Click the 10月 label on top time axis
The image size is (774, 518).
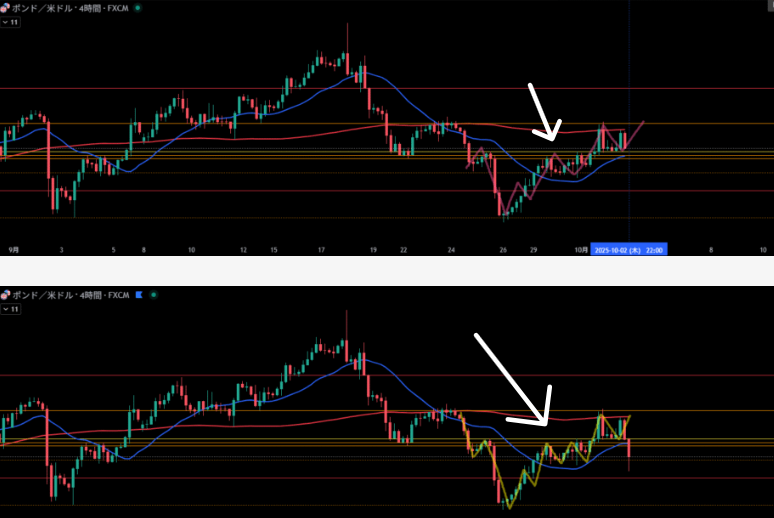[x=581, y=248]
